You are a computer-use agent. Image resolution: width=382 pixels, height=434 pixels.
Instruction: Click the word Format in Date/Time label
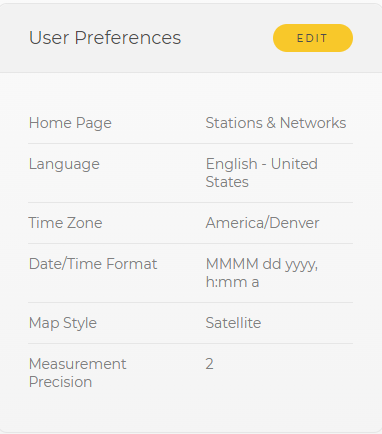click(x=132, y=264)
